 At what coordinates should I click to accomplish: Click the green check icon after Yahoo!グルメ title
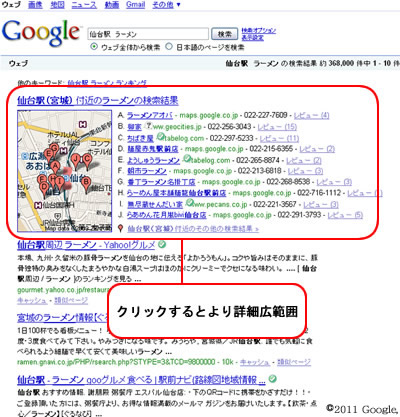pos(162,245)
